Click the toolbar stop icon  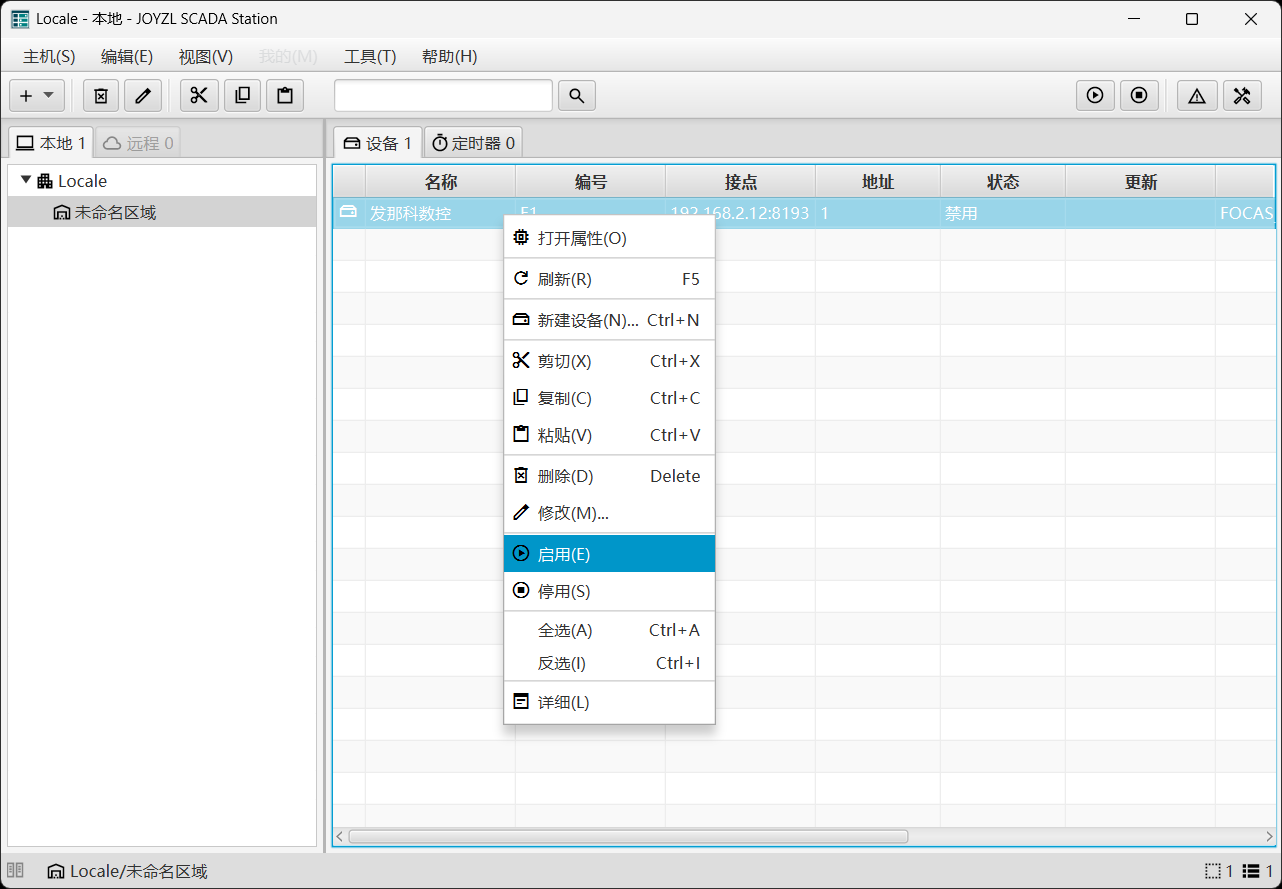pyautogui.click(x=1139, y=96)
